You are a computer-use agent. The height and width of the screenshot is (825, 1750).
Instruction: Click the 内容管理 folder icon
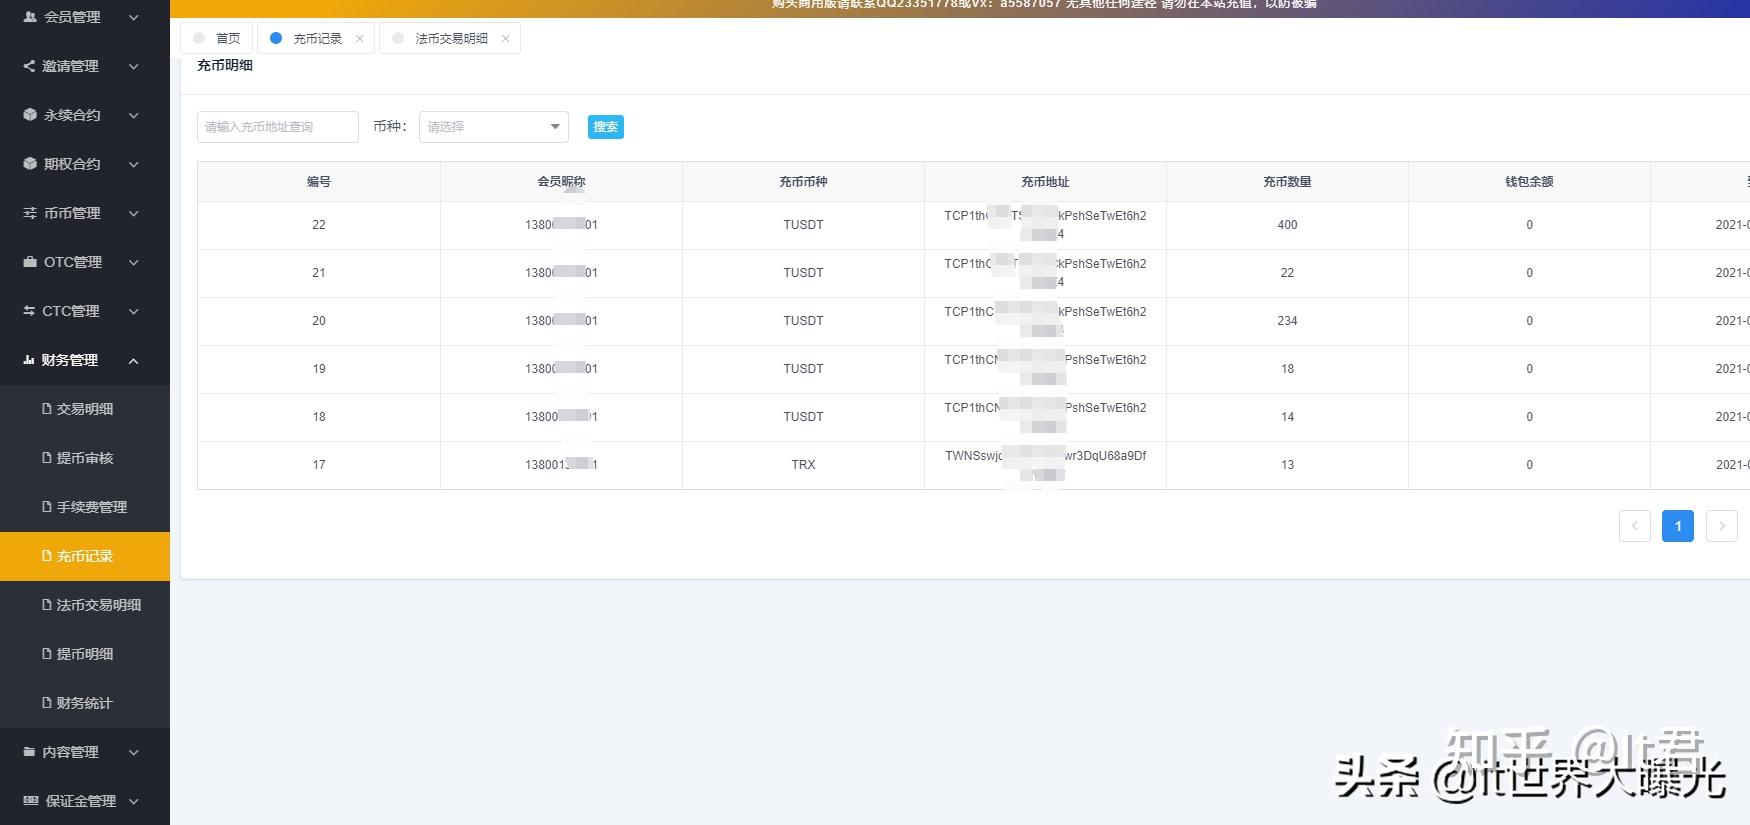tap(29, 752)
